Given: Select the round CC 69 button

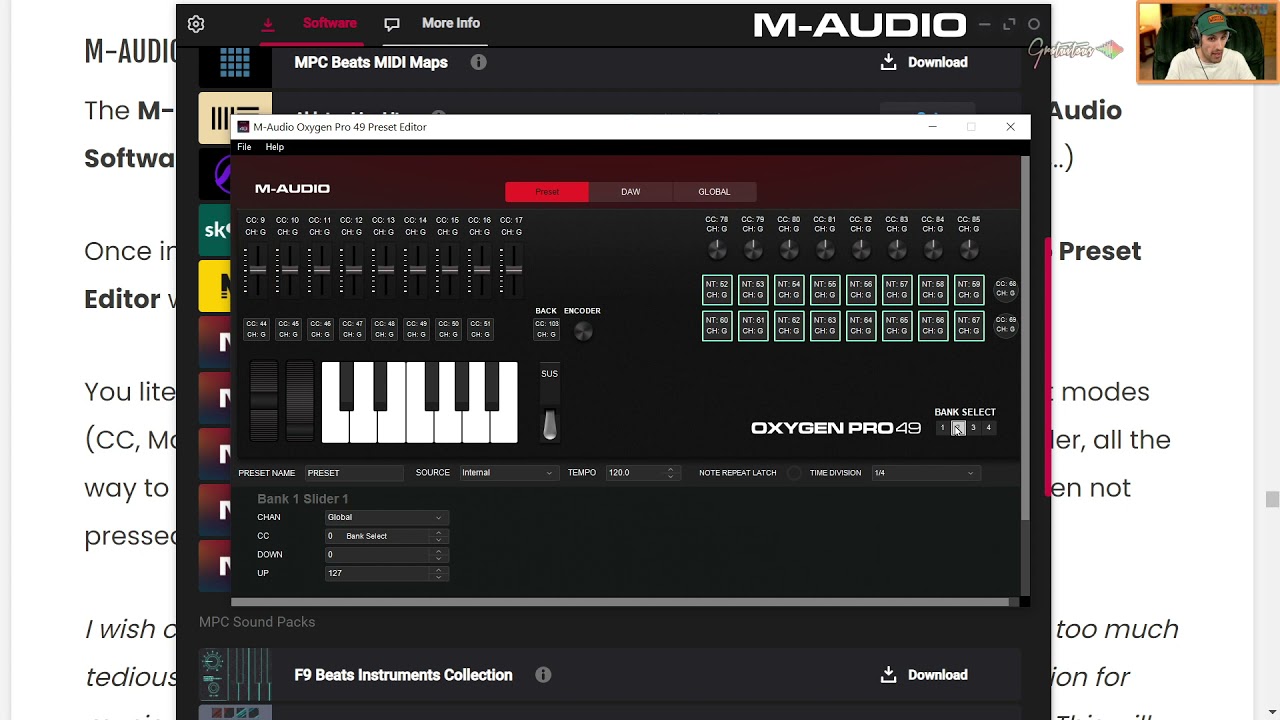Looking at the screenshot, I should (1005, 326).
